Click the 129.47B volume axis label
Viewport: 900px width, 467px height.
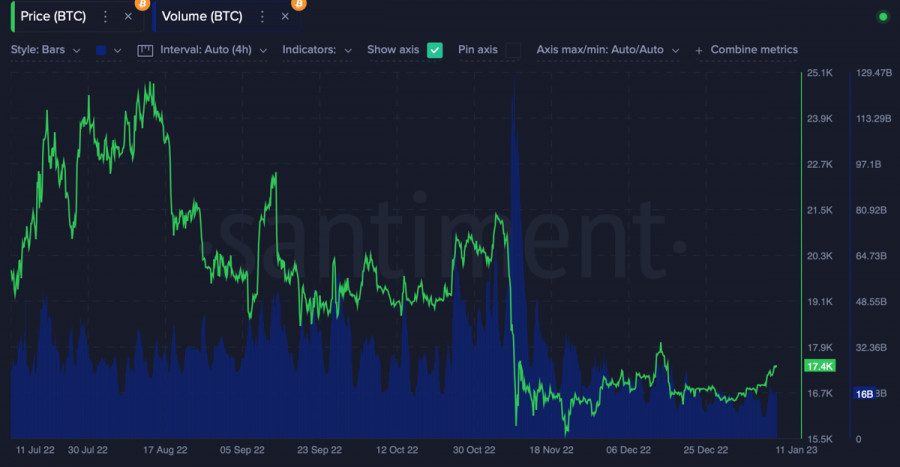[874, 73]
